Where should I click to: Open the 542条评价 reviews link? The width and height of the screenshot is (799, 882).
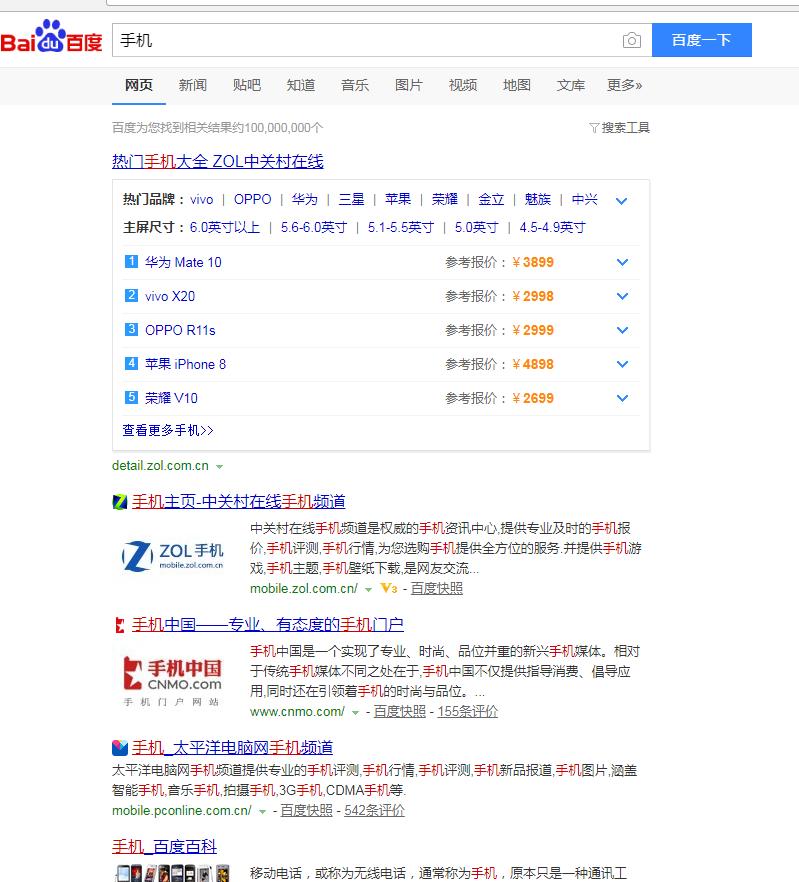[x=374, y=811]
